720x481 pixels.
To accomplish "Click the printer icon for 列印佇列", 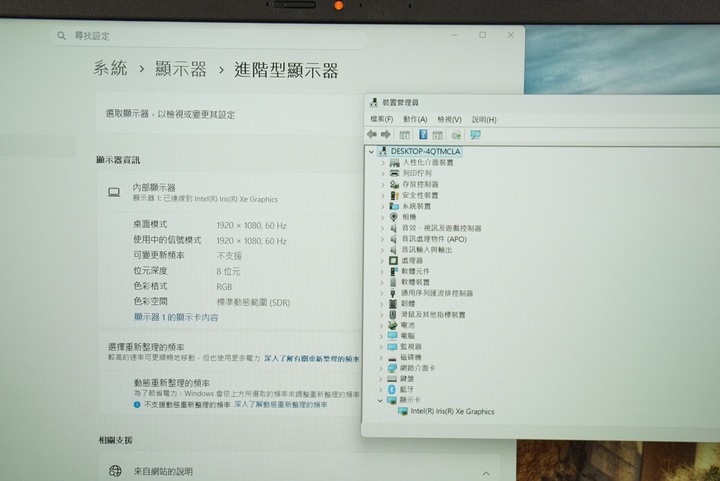I will pyautogui.click(x=394, y=173).
